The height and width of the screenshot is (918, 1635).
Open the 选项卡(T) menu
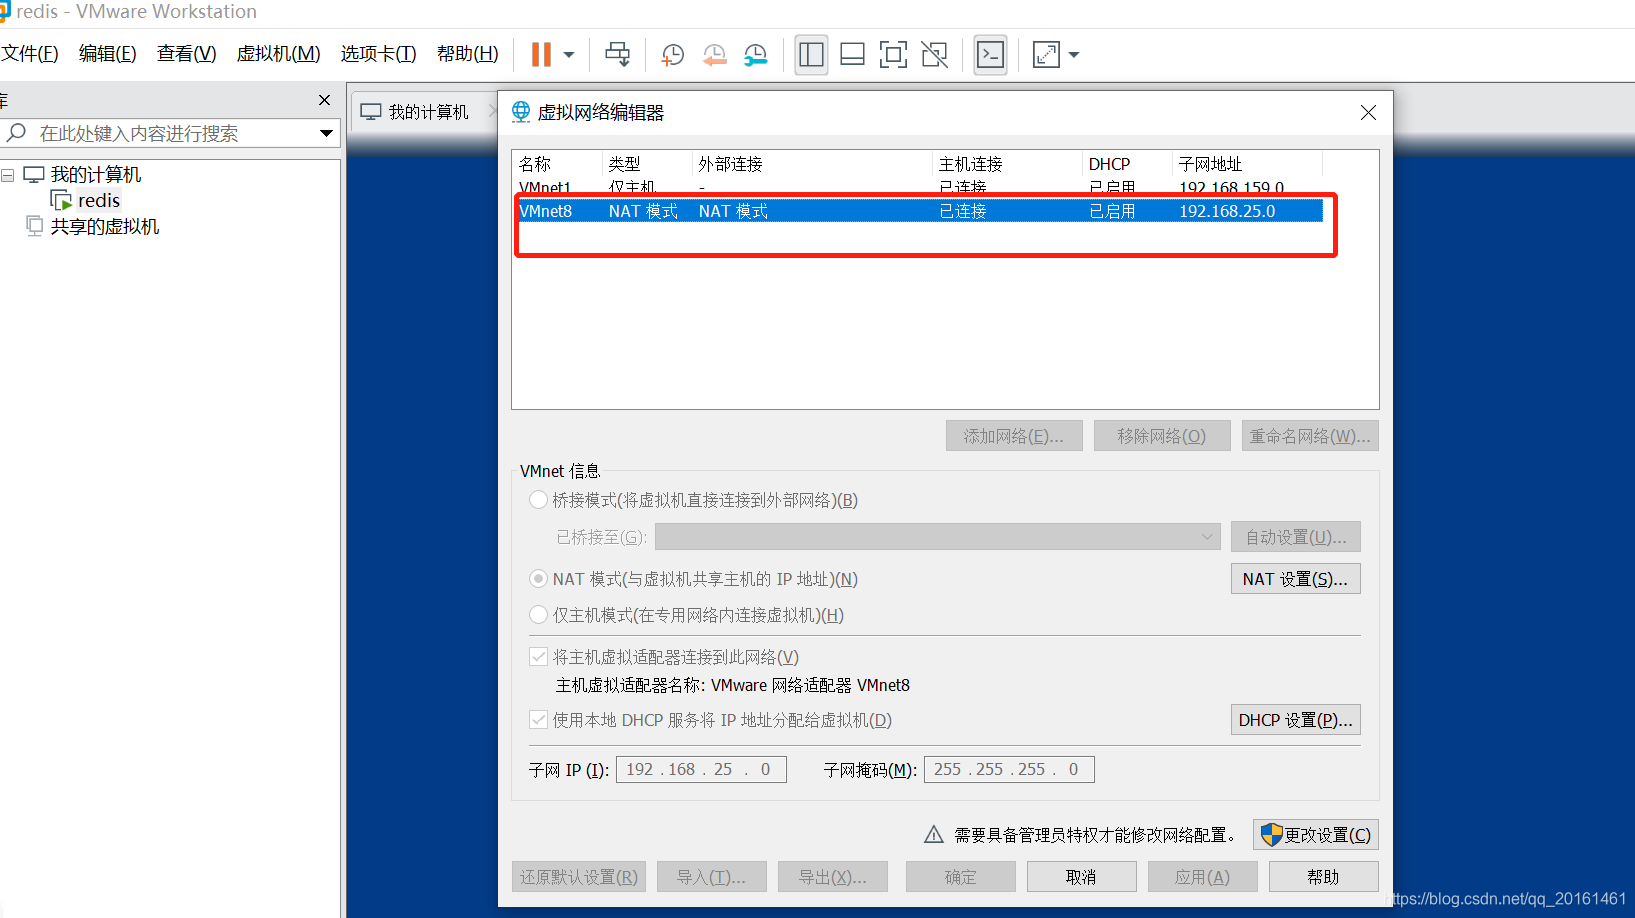coord(379,54)
